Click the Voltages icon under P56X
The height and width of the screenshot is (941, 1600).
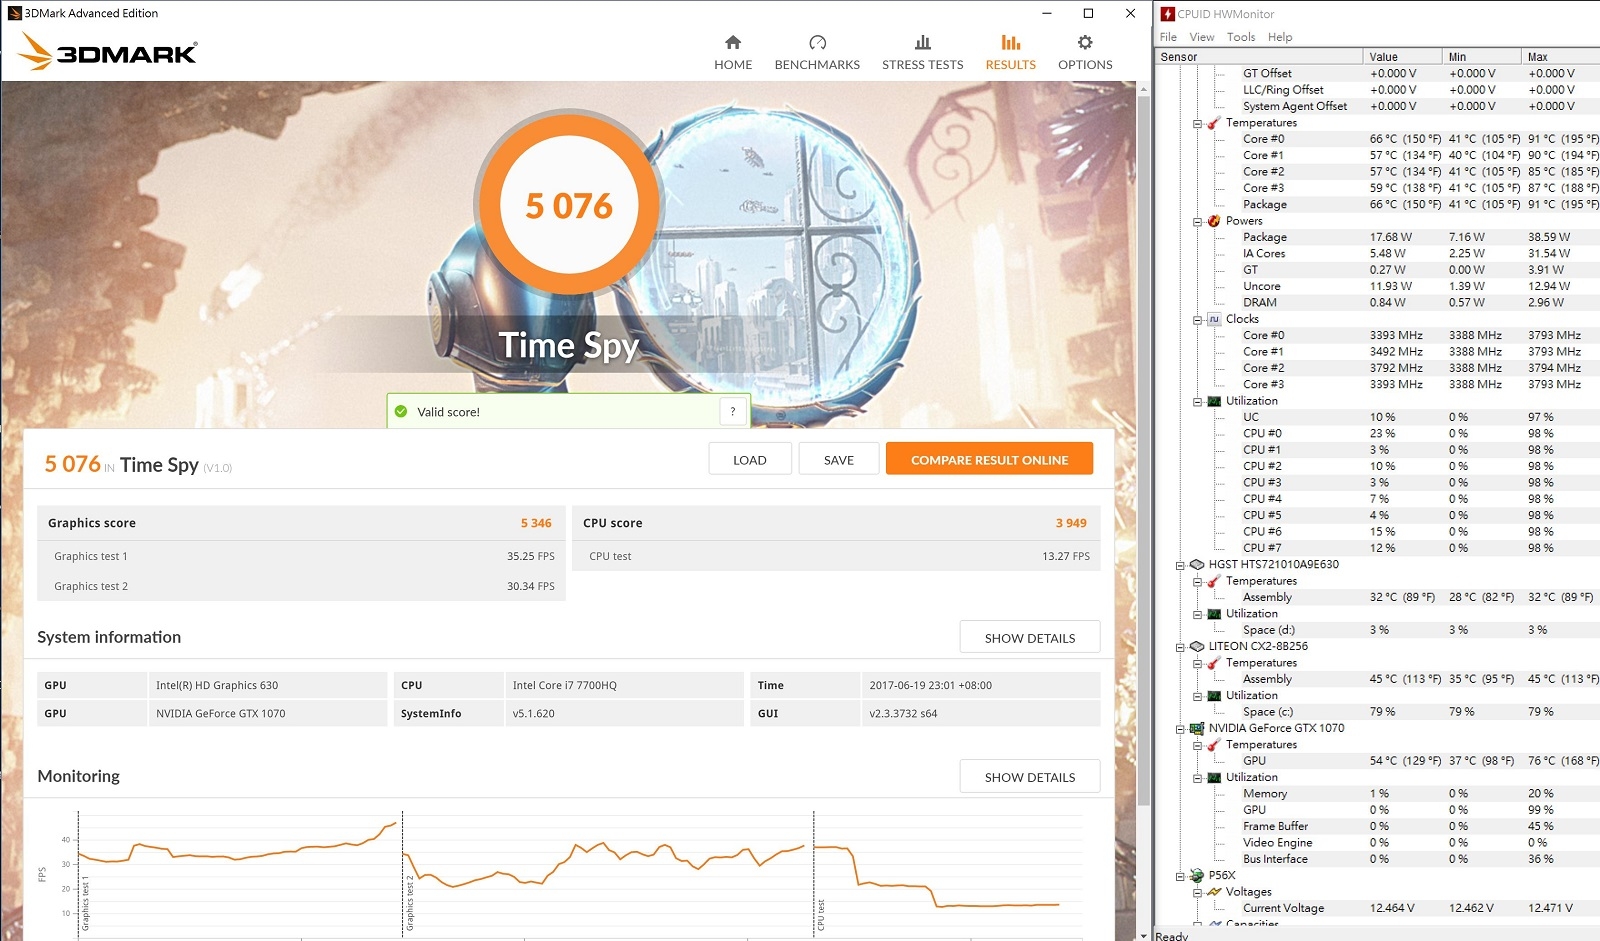pos(1214,891)
